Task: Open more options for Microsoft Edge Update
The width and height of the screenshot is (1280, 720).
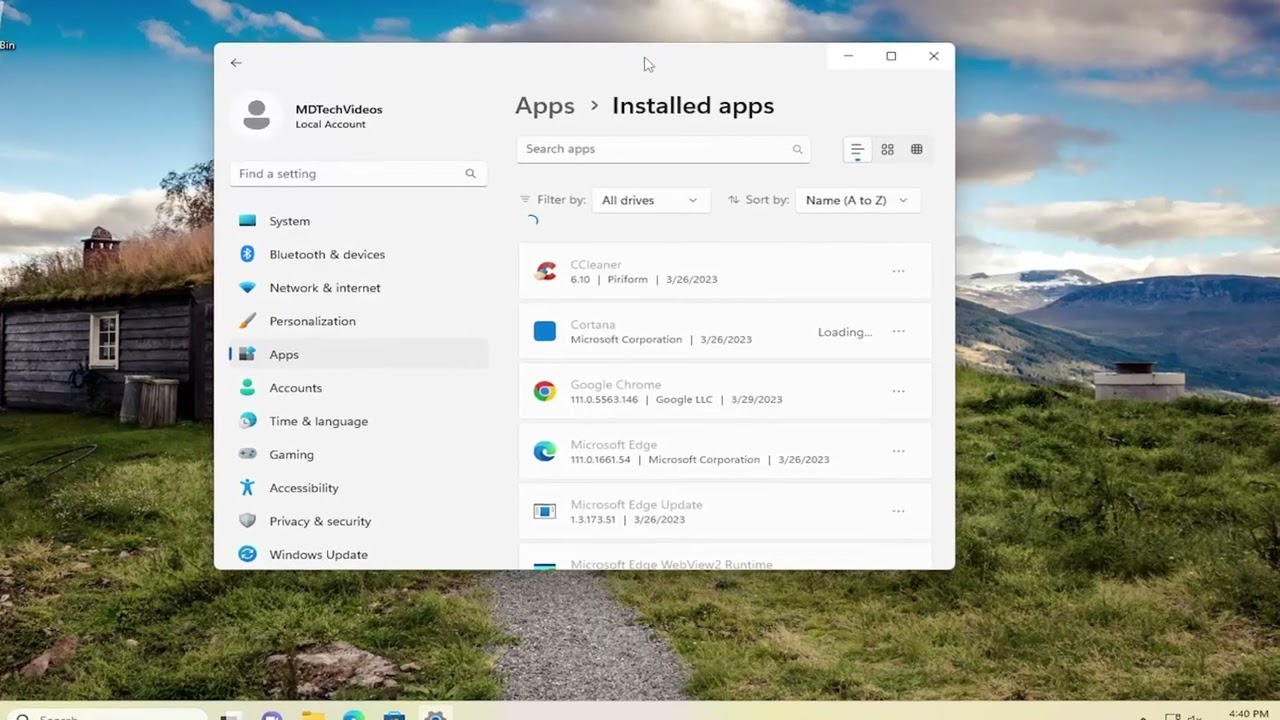Action: tap(898, 511)
